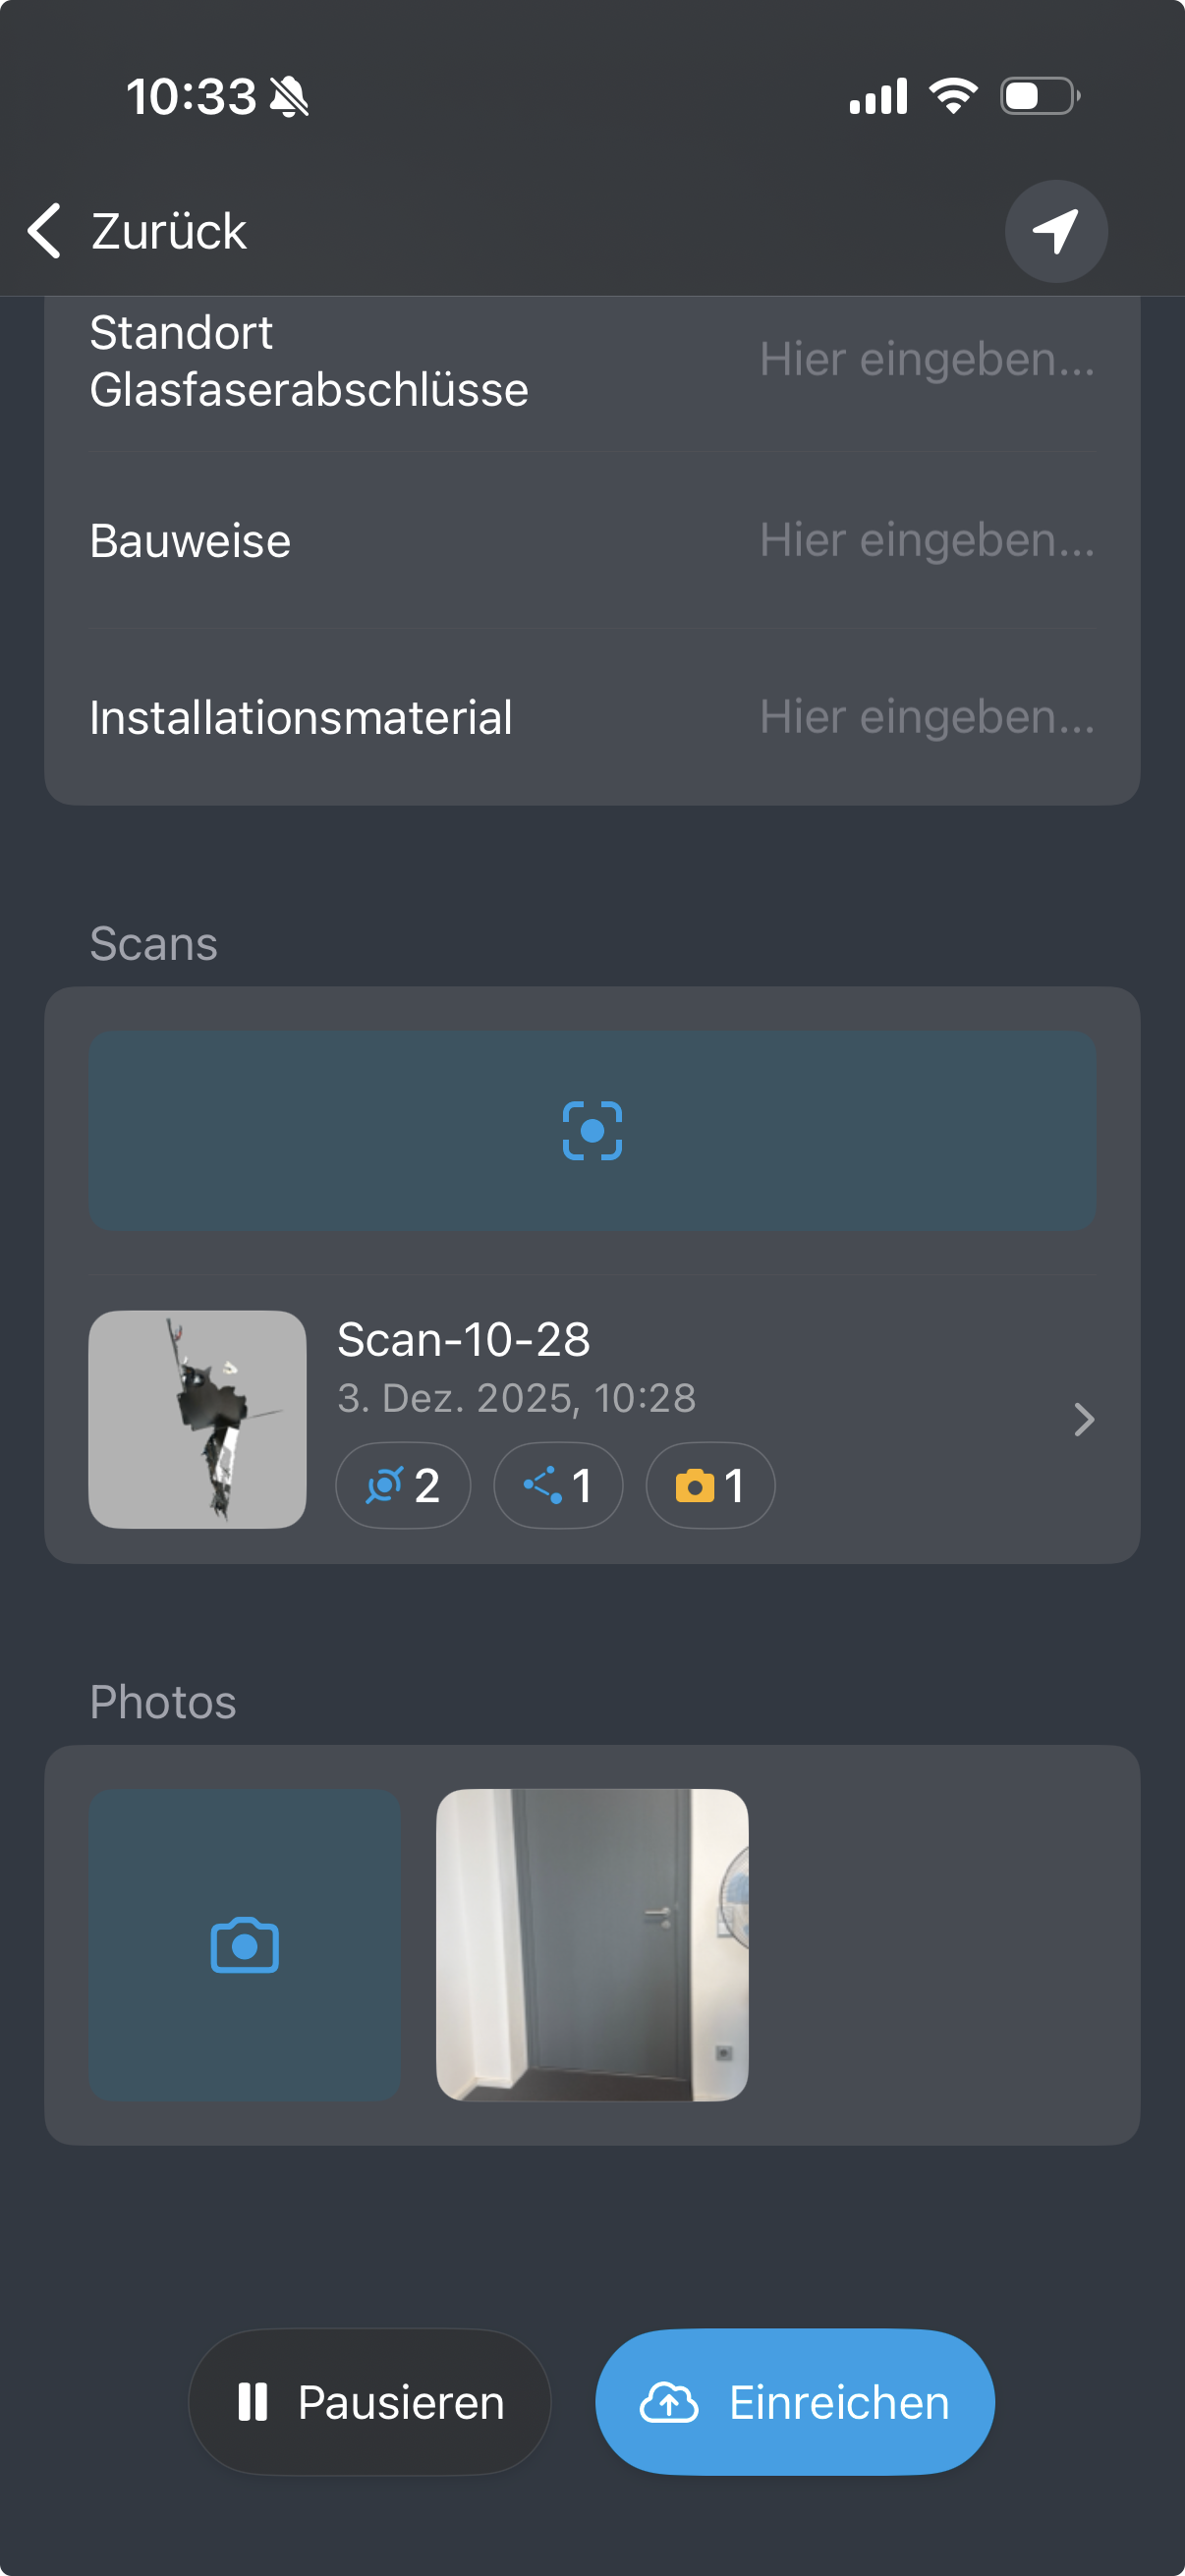The image size is (1185, 2576).
Task: Tap the back chevron icon
Action: pyautogui.click(x=44, y=231)
